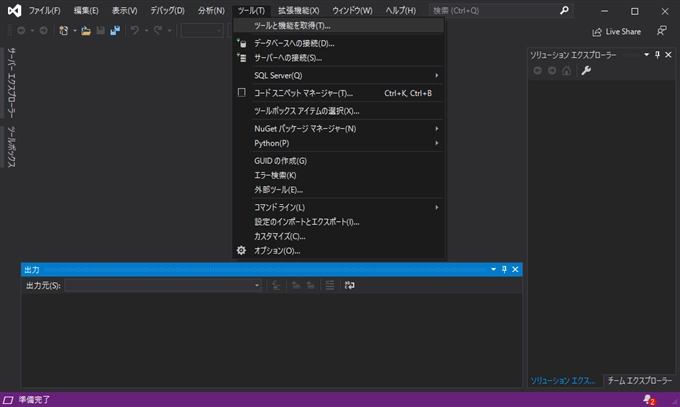The image size is (680, 407).
Task: Open the 表示(V) menu
Action: (x=124, y=10)
